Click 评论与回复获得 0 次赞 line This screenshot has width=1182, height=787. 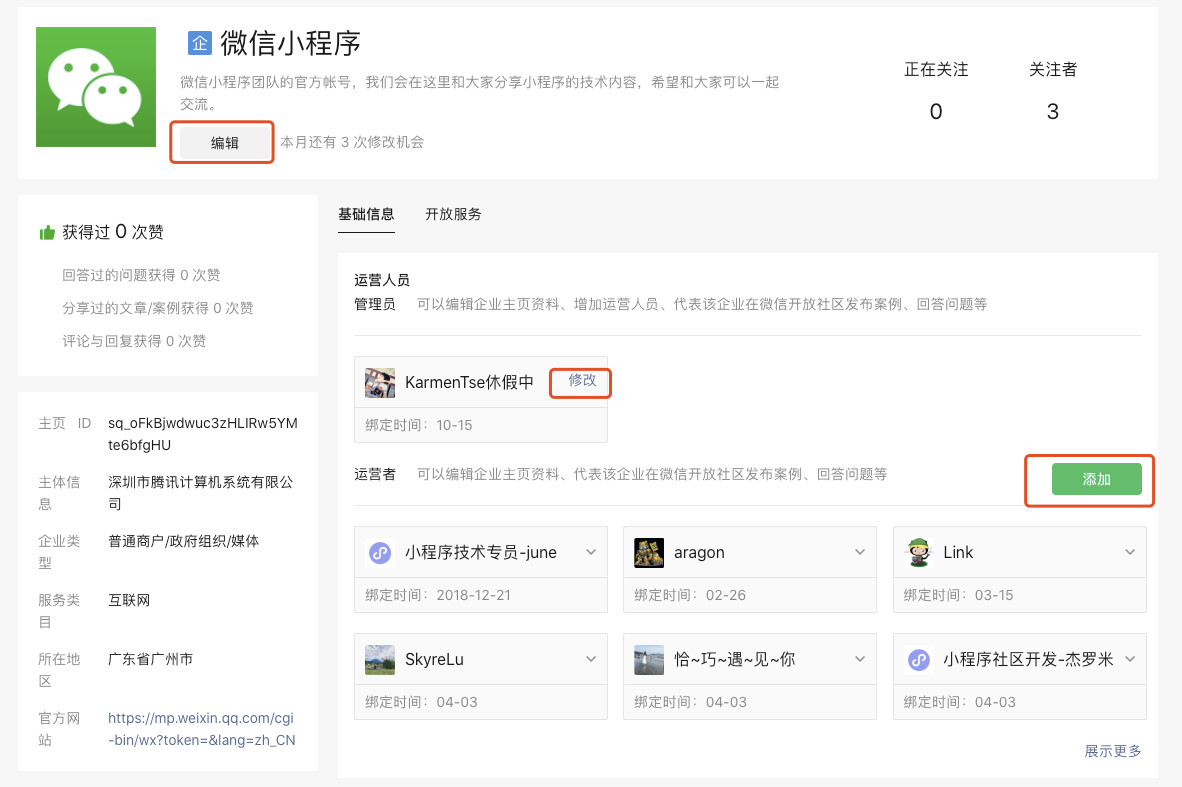pyautogui.click(x=134, y=341)
